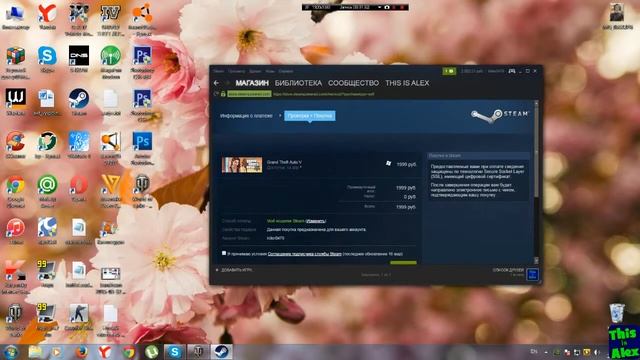Open СПИСОК ДРУЗЕЙ friends list

coord(508,270)
